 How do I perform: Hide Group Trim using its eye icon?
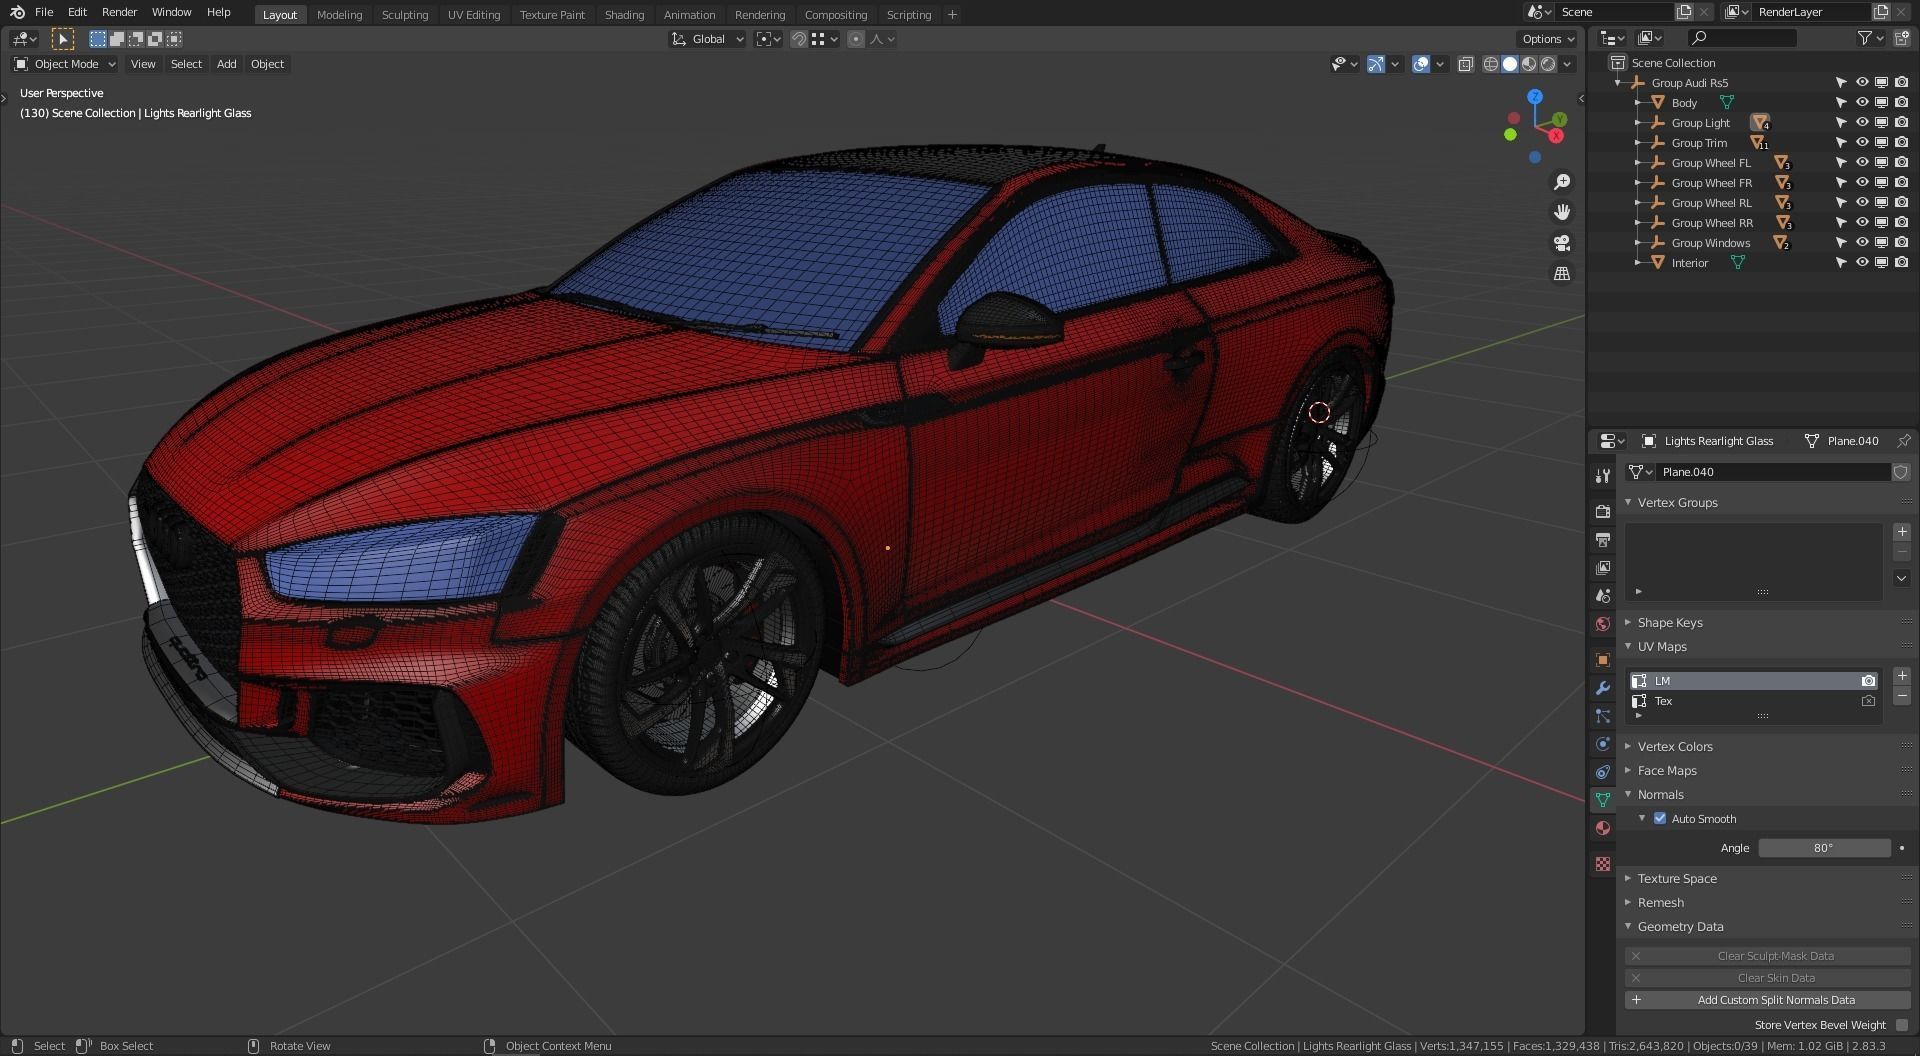pos(1862,143)
